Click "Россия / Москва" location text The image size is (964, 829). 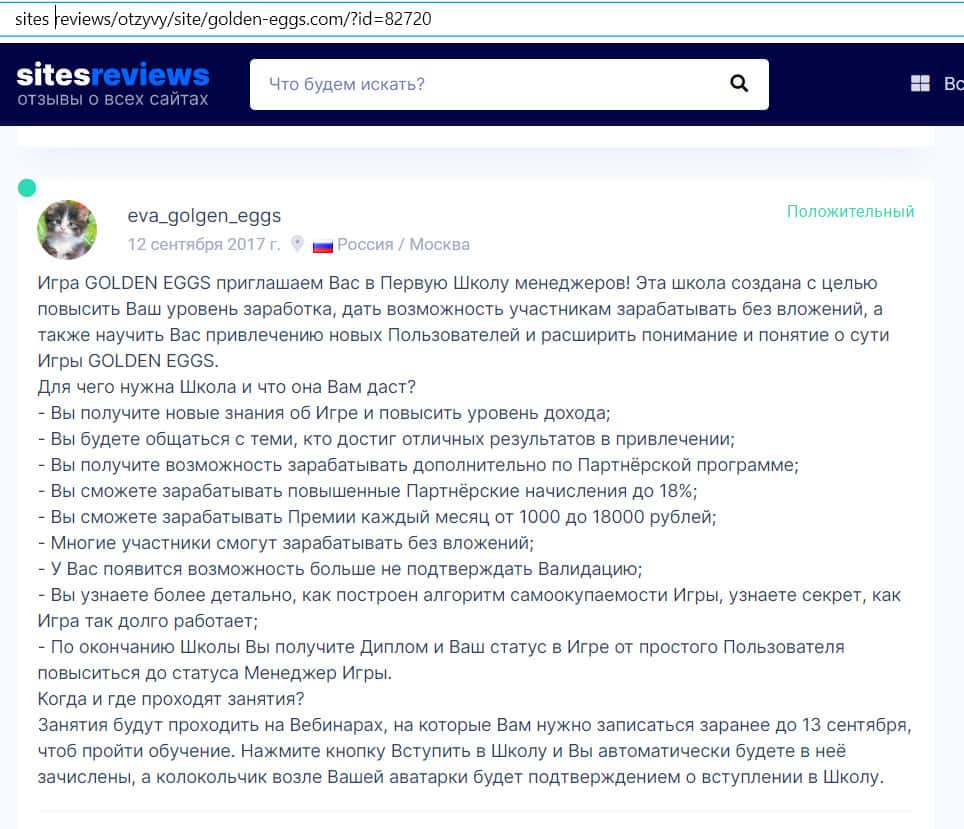click(x=403, y=244)
